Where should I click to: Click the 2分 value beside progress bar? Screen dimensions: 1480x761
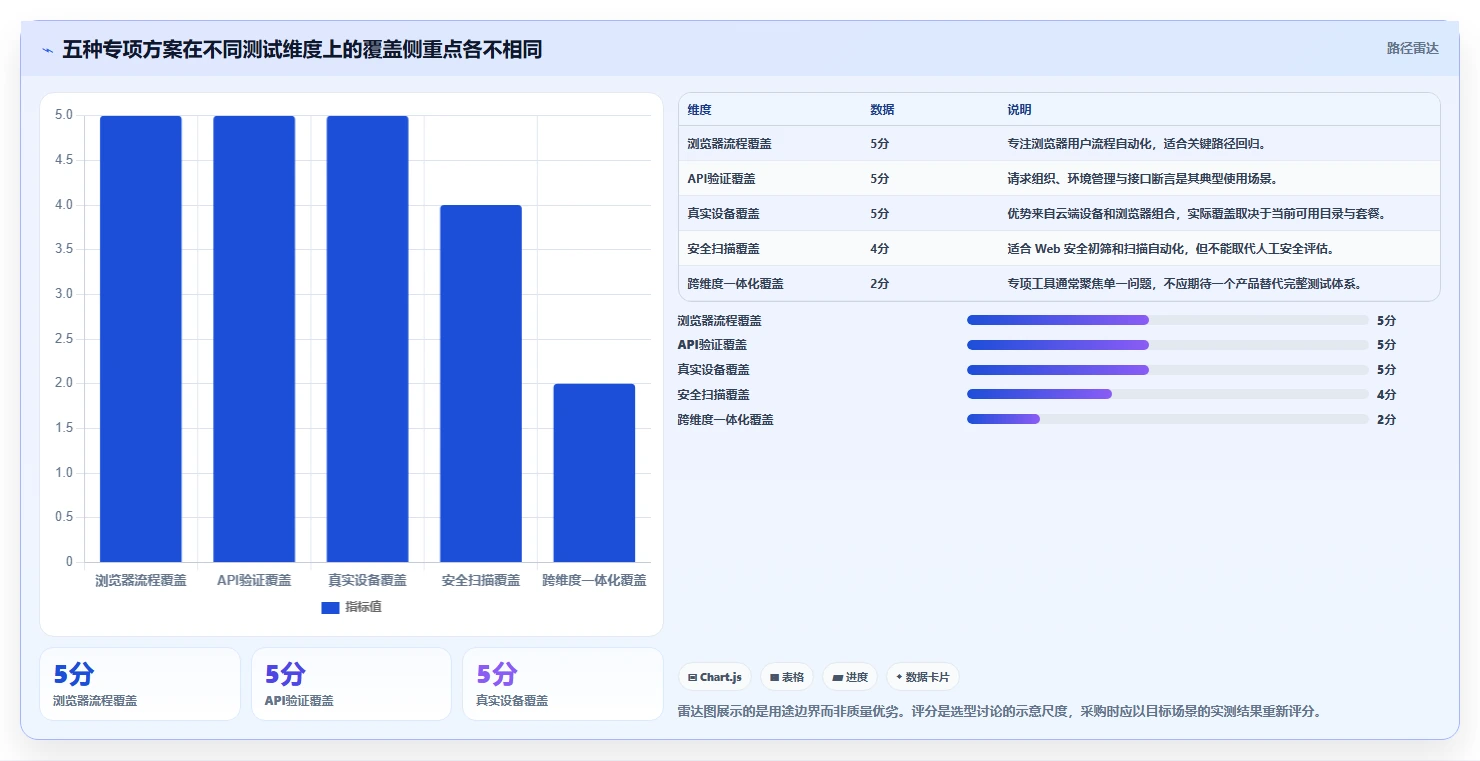[x=1386, y=420]
